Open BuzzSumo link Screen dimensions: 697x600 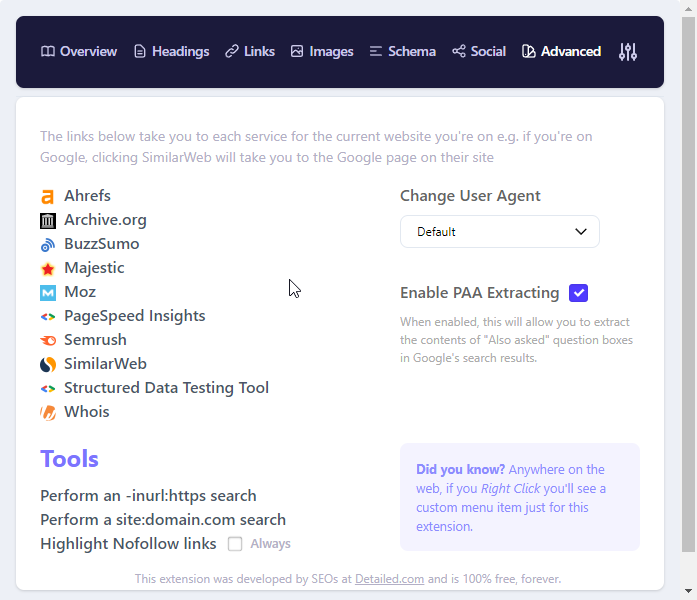(x=101, y=244)
